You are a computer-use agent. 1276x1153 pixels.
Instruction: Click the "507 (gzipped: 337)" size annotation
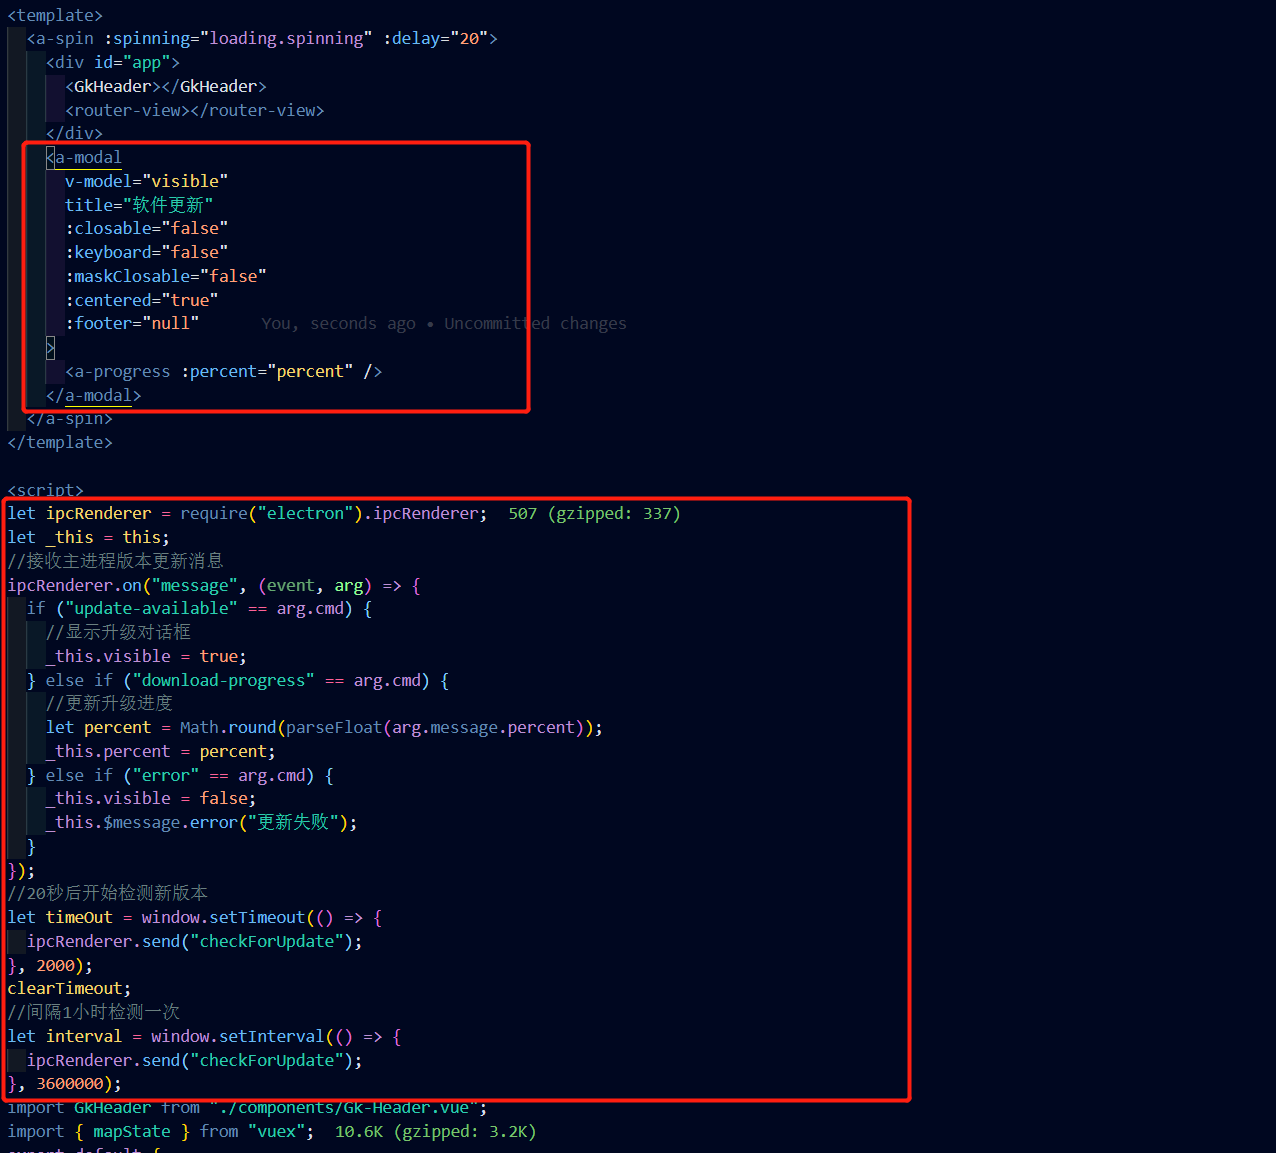pyautogui.click(x=594, y=514)
